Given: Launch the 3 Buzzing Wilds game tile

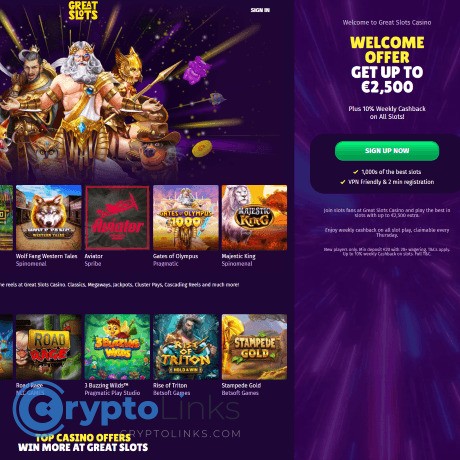Looking at the screenshot, I should (x=117, y=347).
